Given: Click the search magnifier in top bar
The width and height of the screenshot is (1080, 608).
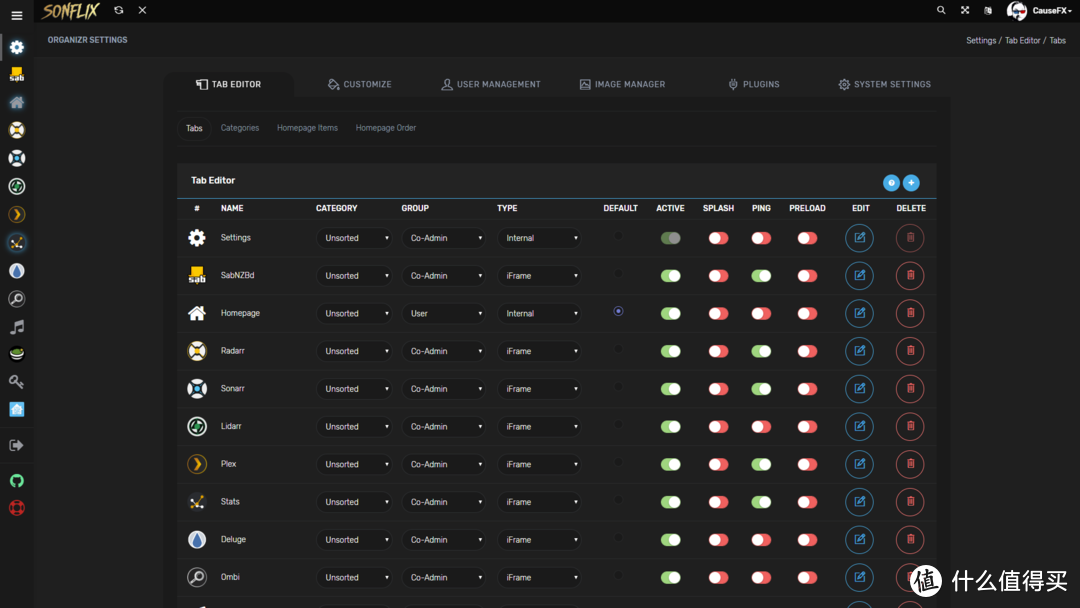Looking at the screenshot, I should [941, 10].
